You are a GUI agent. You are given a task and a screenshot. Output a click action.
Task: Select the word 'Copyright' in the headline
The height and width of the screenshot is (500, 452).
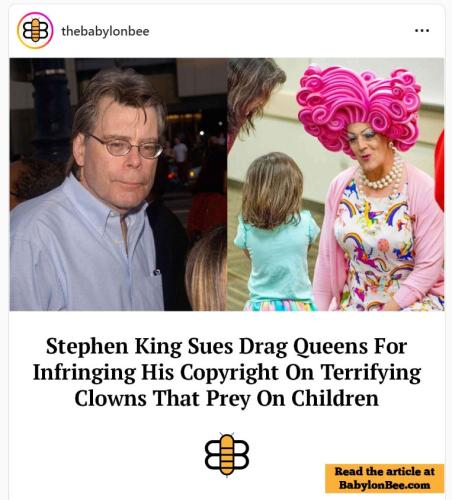pos(230,372)
